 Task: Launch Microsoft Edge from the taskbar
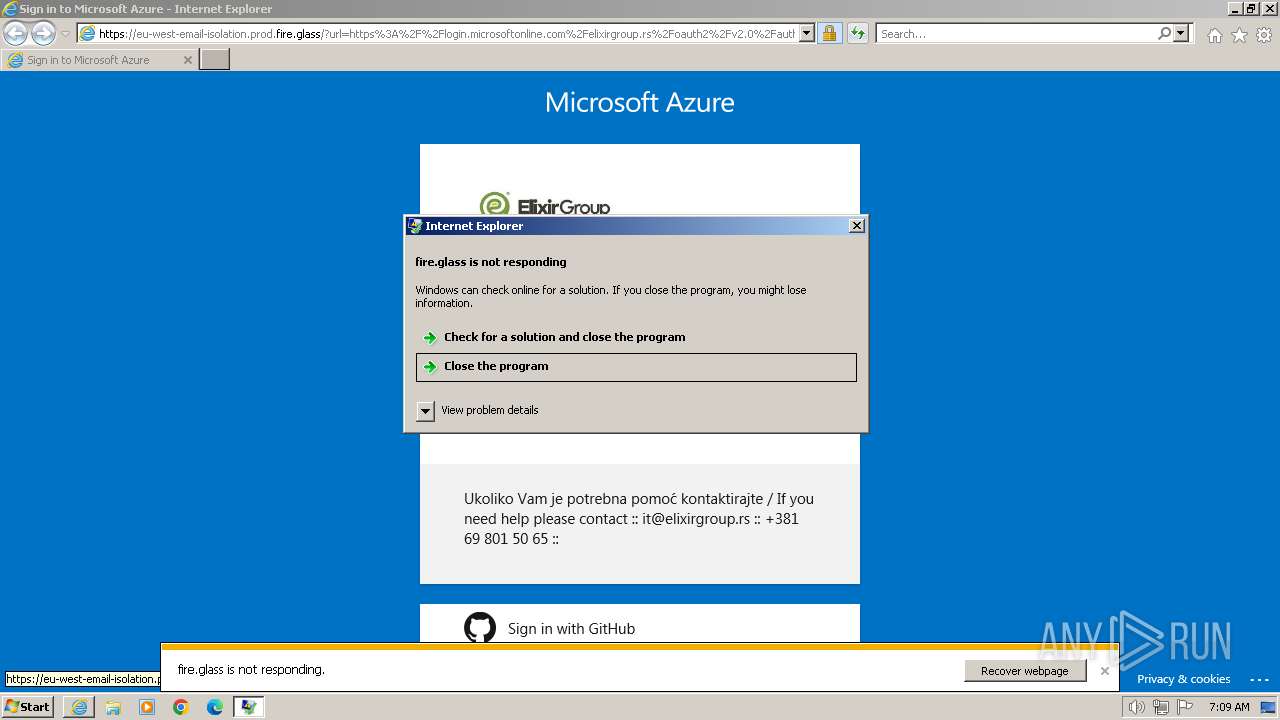click(215, 707)
